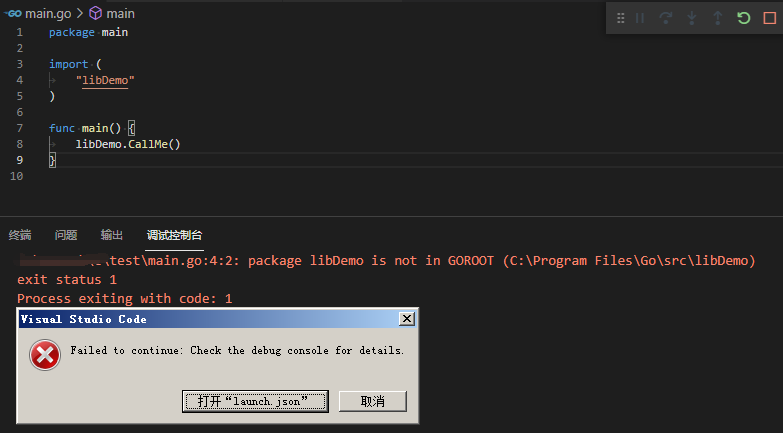Viewport: 783px width, 433px height.
Task: Switch to the 输出 tab
Action: point(111,235)
